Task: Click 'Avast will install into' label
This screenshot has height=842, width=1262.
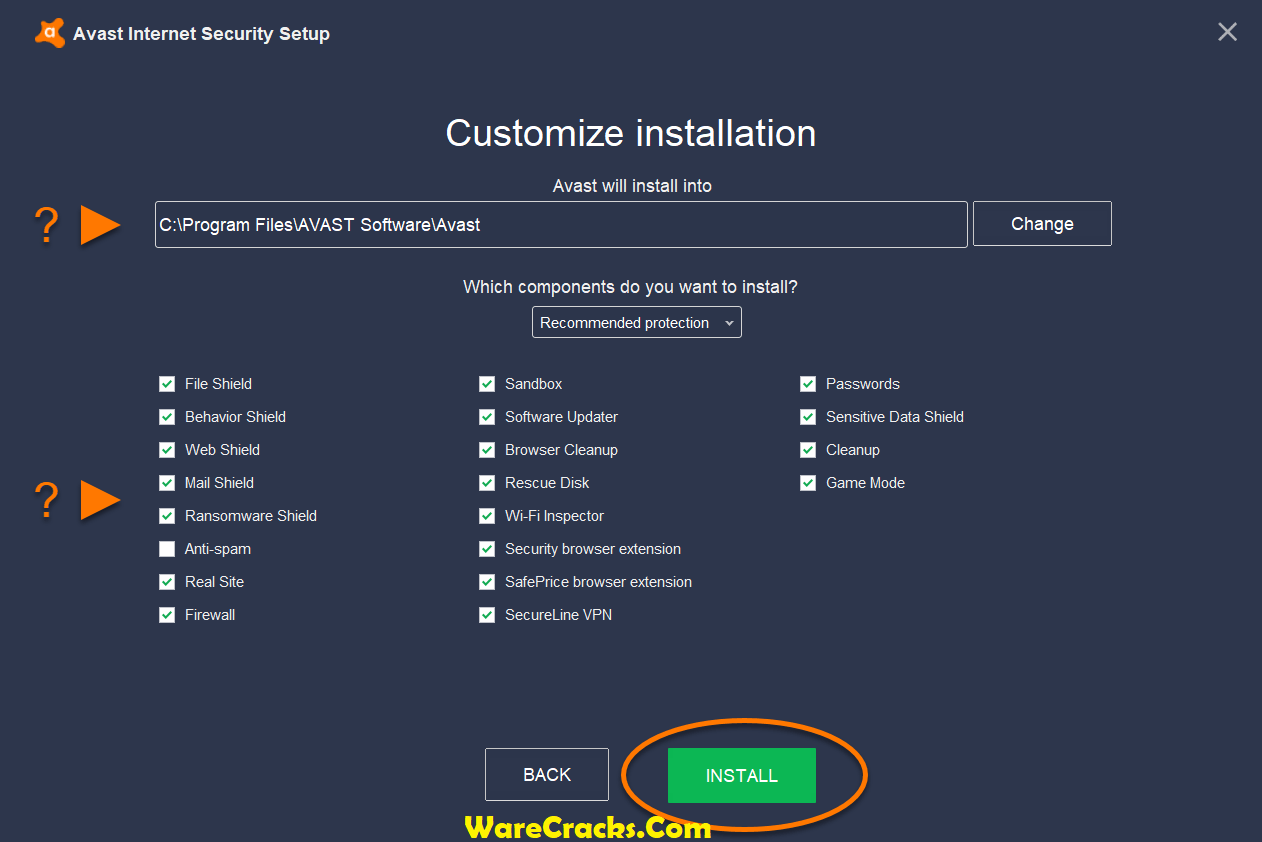Action: point(632,186)
